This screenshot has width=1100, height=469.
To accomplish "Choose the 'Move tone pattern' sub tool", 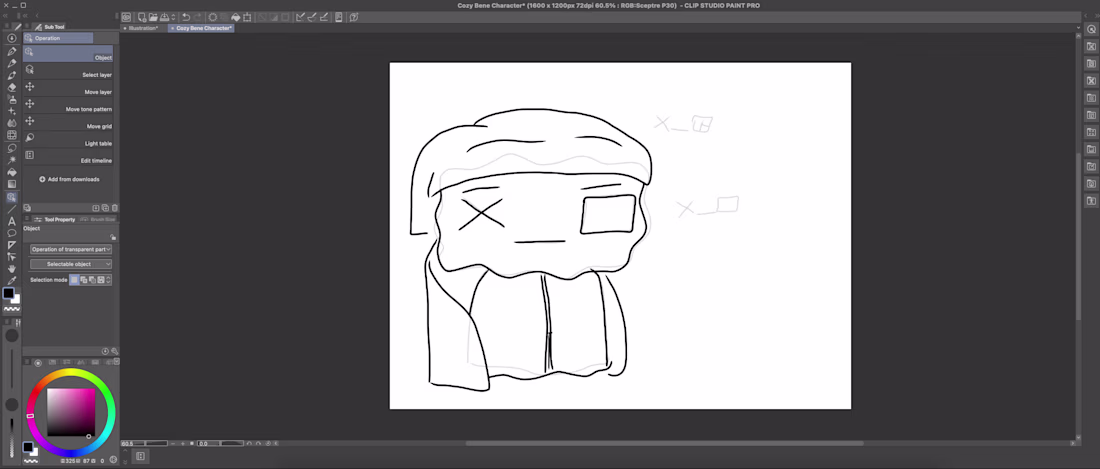I will [68, 105].
